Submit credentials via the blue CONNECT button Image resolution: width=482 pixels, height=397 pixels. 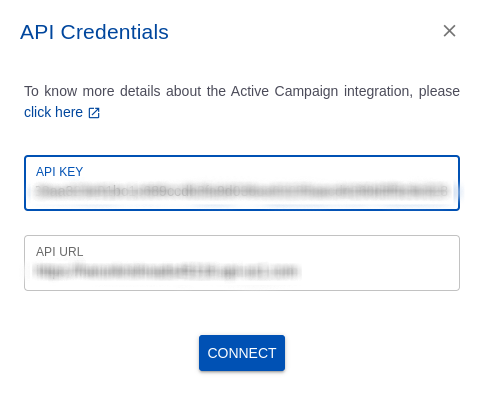242,353
